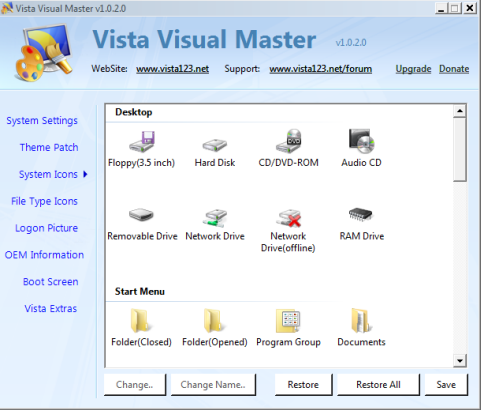Click the v1.0.2.0 version label

pos(351,43)
